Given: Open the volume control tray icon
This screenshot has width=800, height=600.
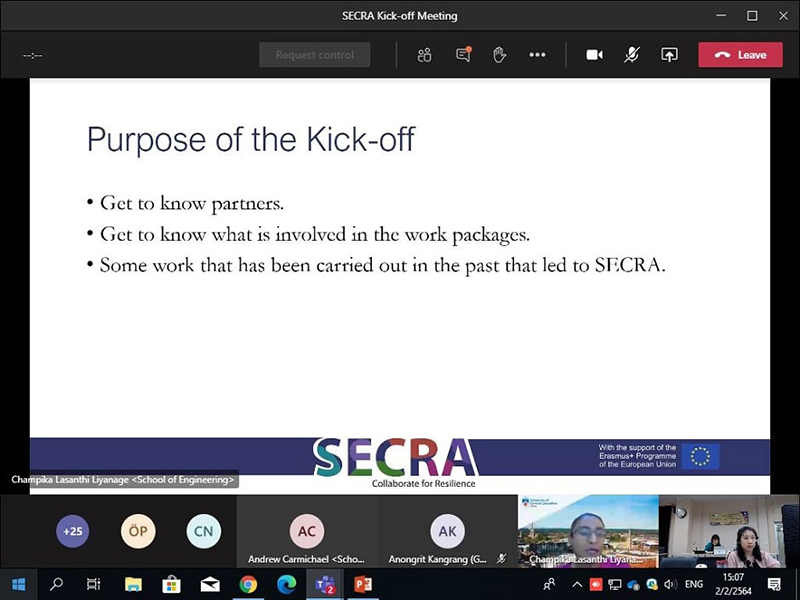Looking at the screenshot, I should click(670, 584).
